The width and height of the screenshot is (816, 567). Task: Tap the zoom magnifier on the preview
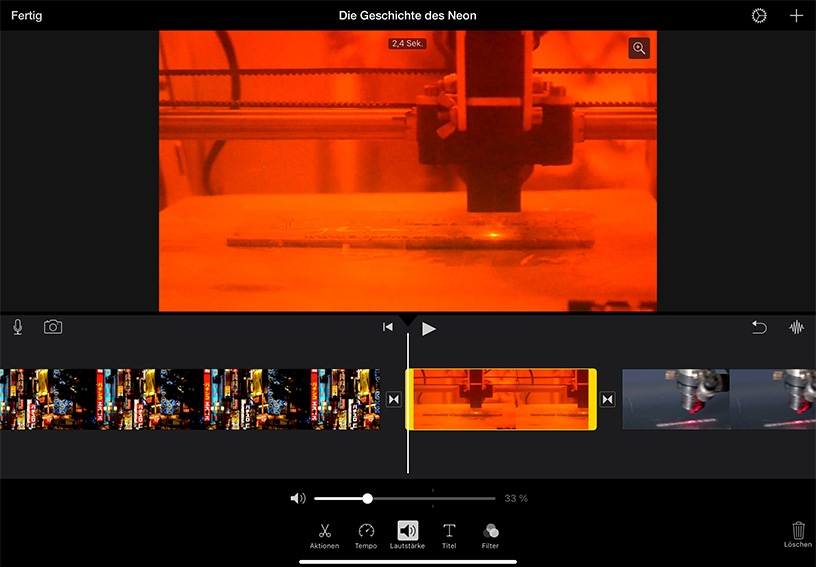tap(639, 48)
